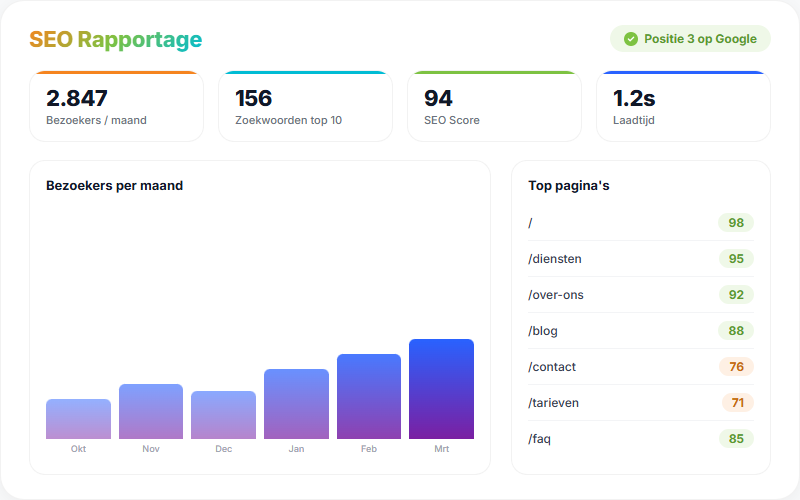Click the Nov bar in chart
Screen dimensions: 800x500
pos(151,411)
